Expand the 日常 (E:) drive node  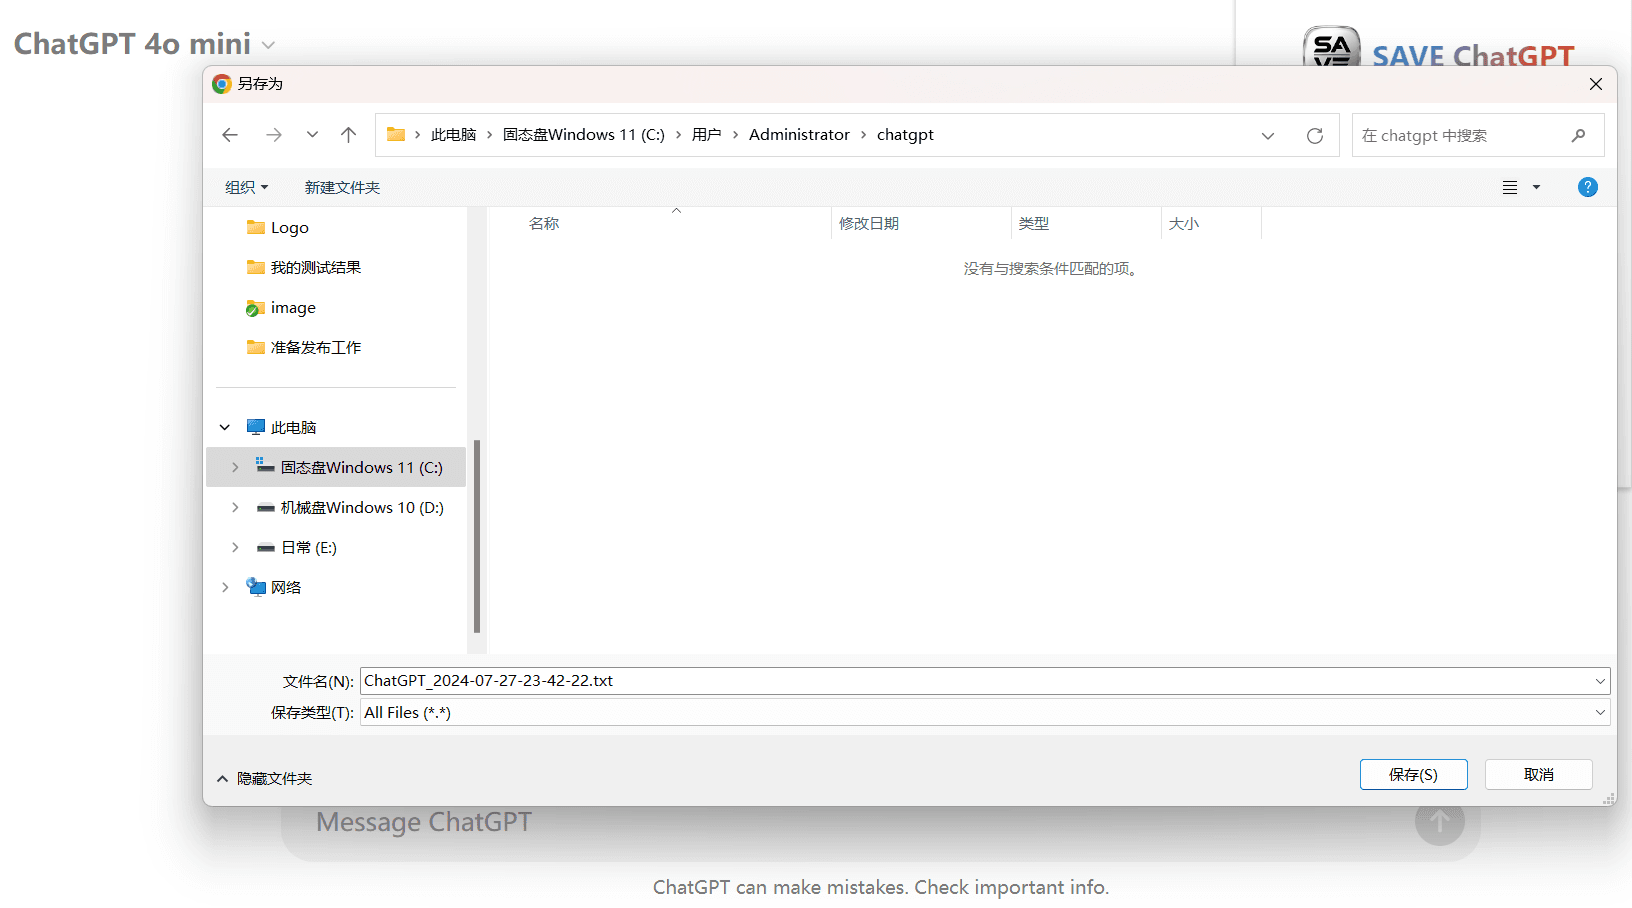pyautogui.click(x=235, y=547)
